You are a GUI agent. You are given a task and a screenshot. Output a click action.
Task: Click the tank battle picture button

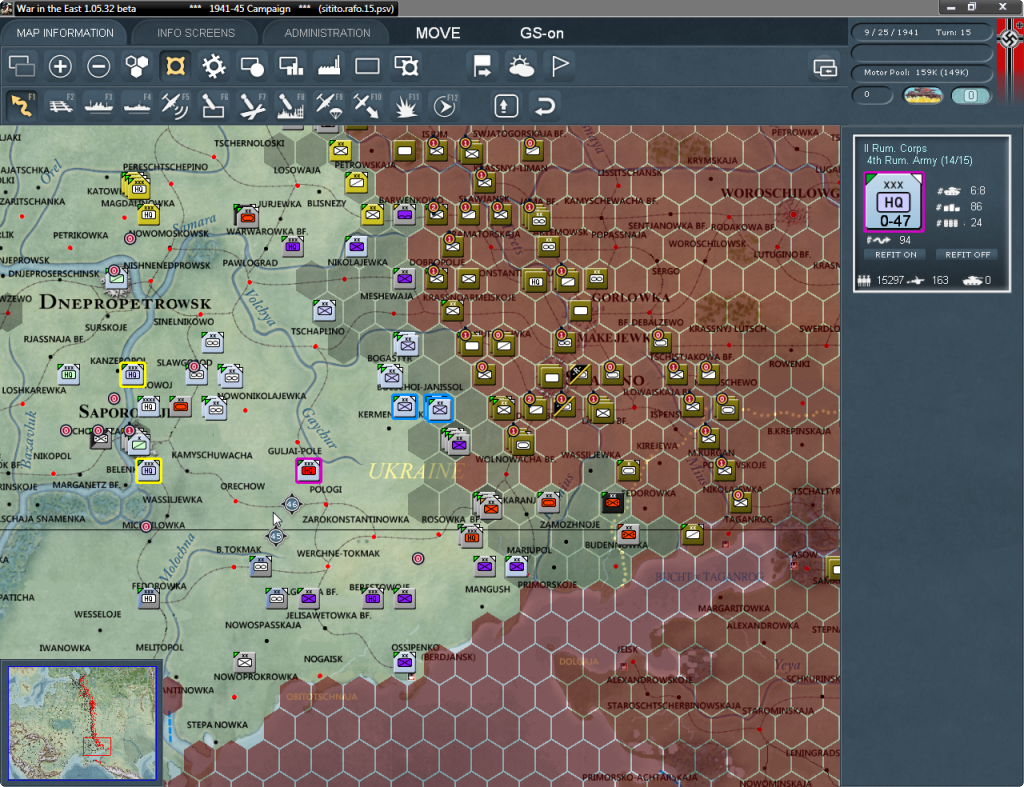pos(923,96)
